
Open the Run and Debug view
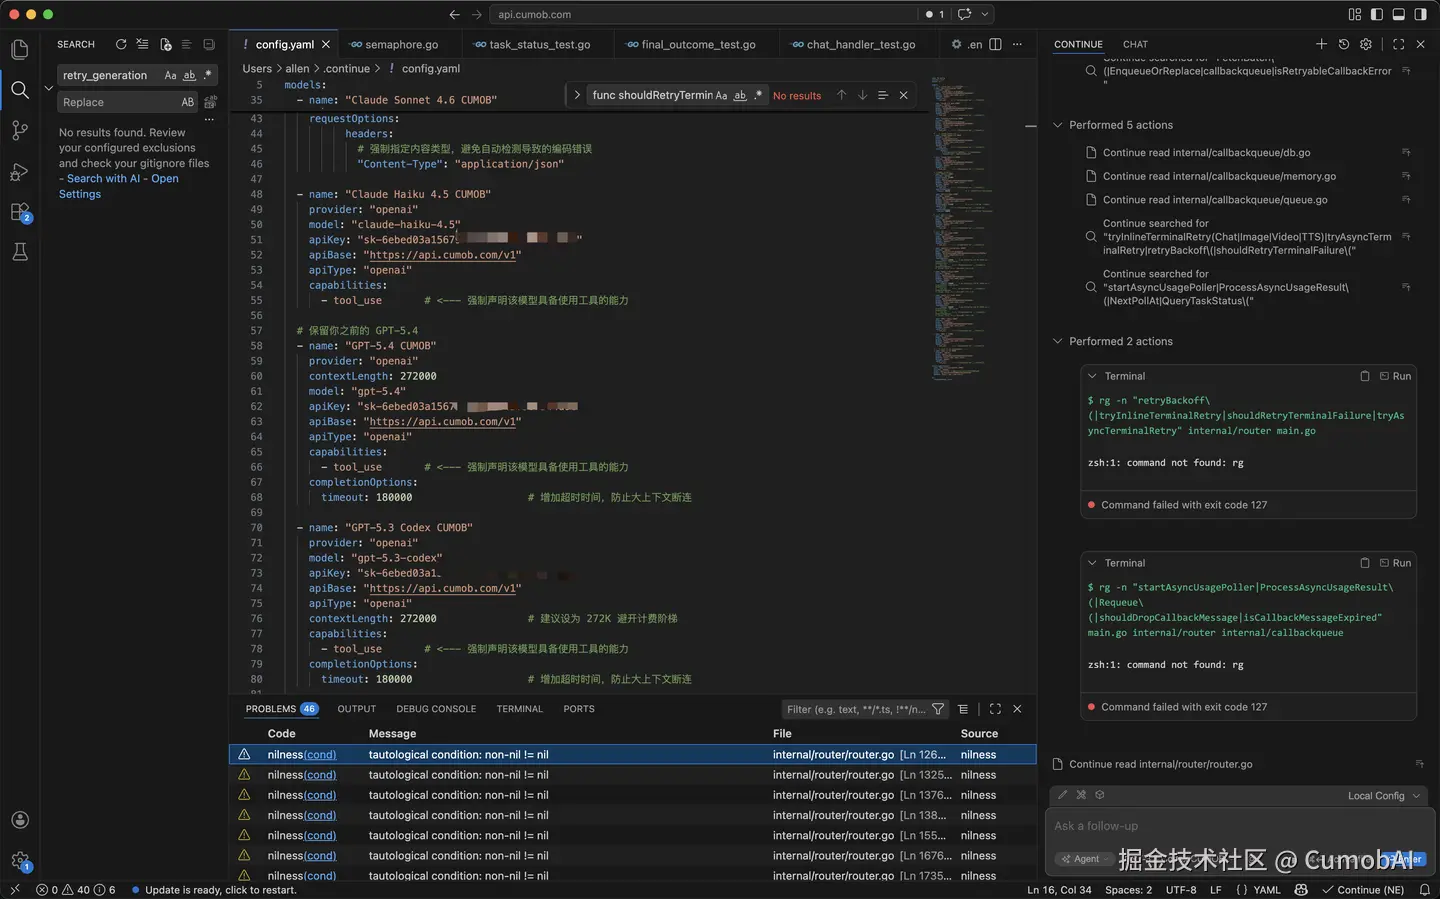[19, 172]
